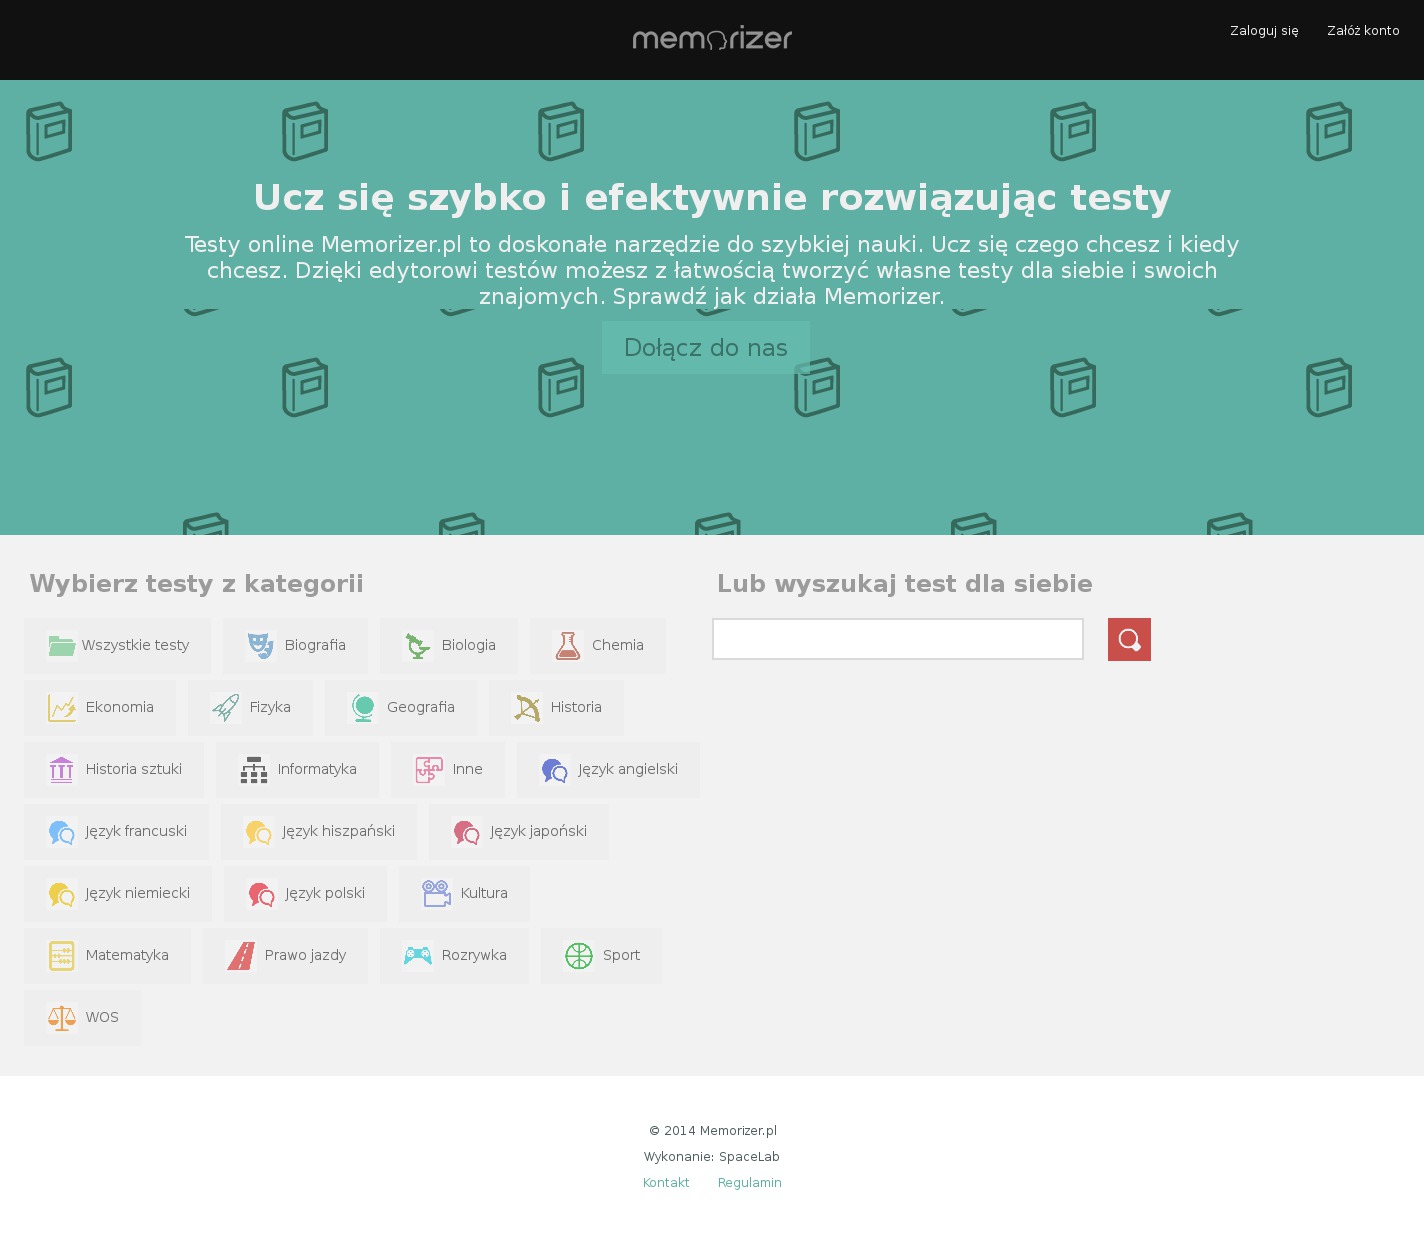Click the Fizyka rocket icon
This screenshot has height=1238, width=1424.
(x=225, y=708)
